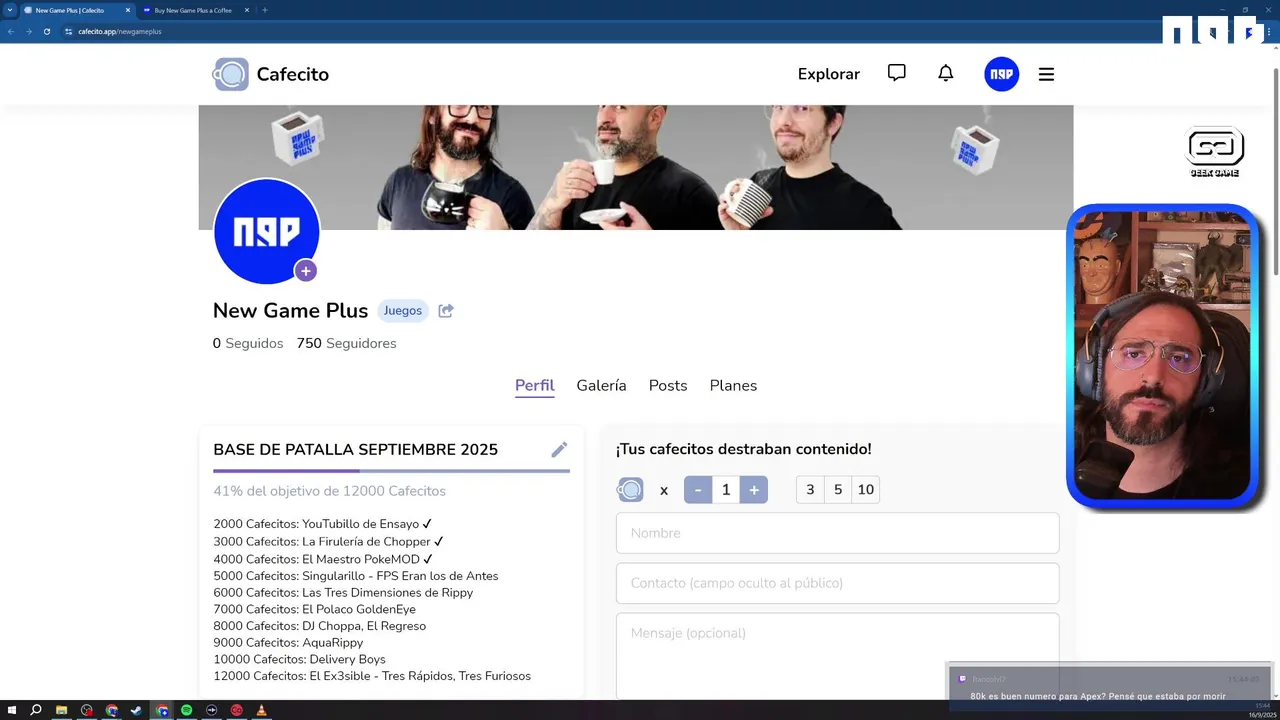Click the goal progress bar at 41%
Image resolution: width=1280 pixels, height=720 pixels.
point(391,470)
